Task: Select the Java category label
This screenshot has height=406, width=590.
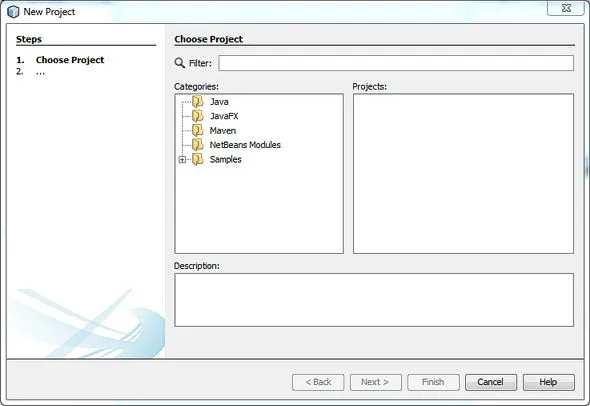Action: [219, 102]
